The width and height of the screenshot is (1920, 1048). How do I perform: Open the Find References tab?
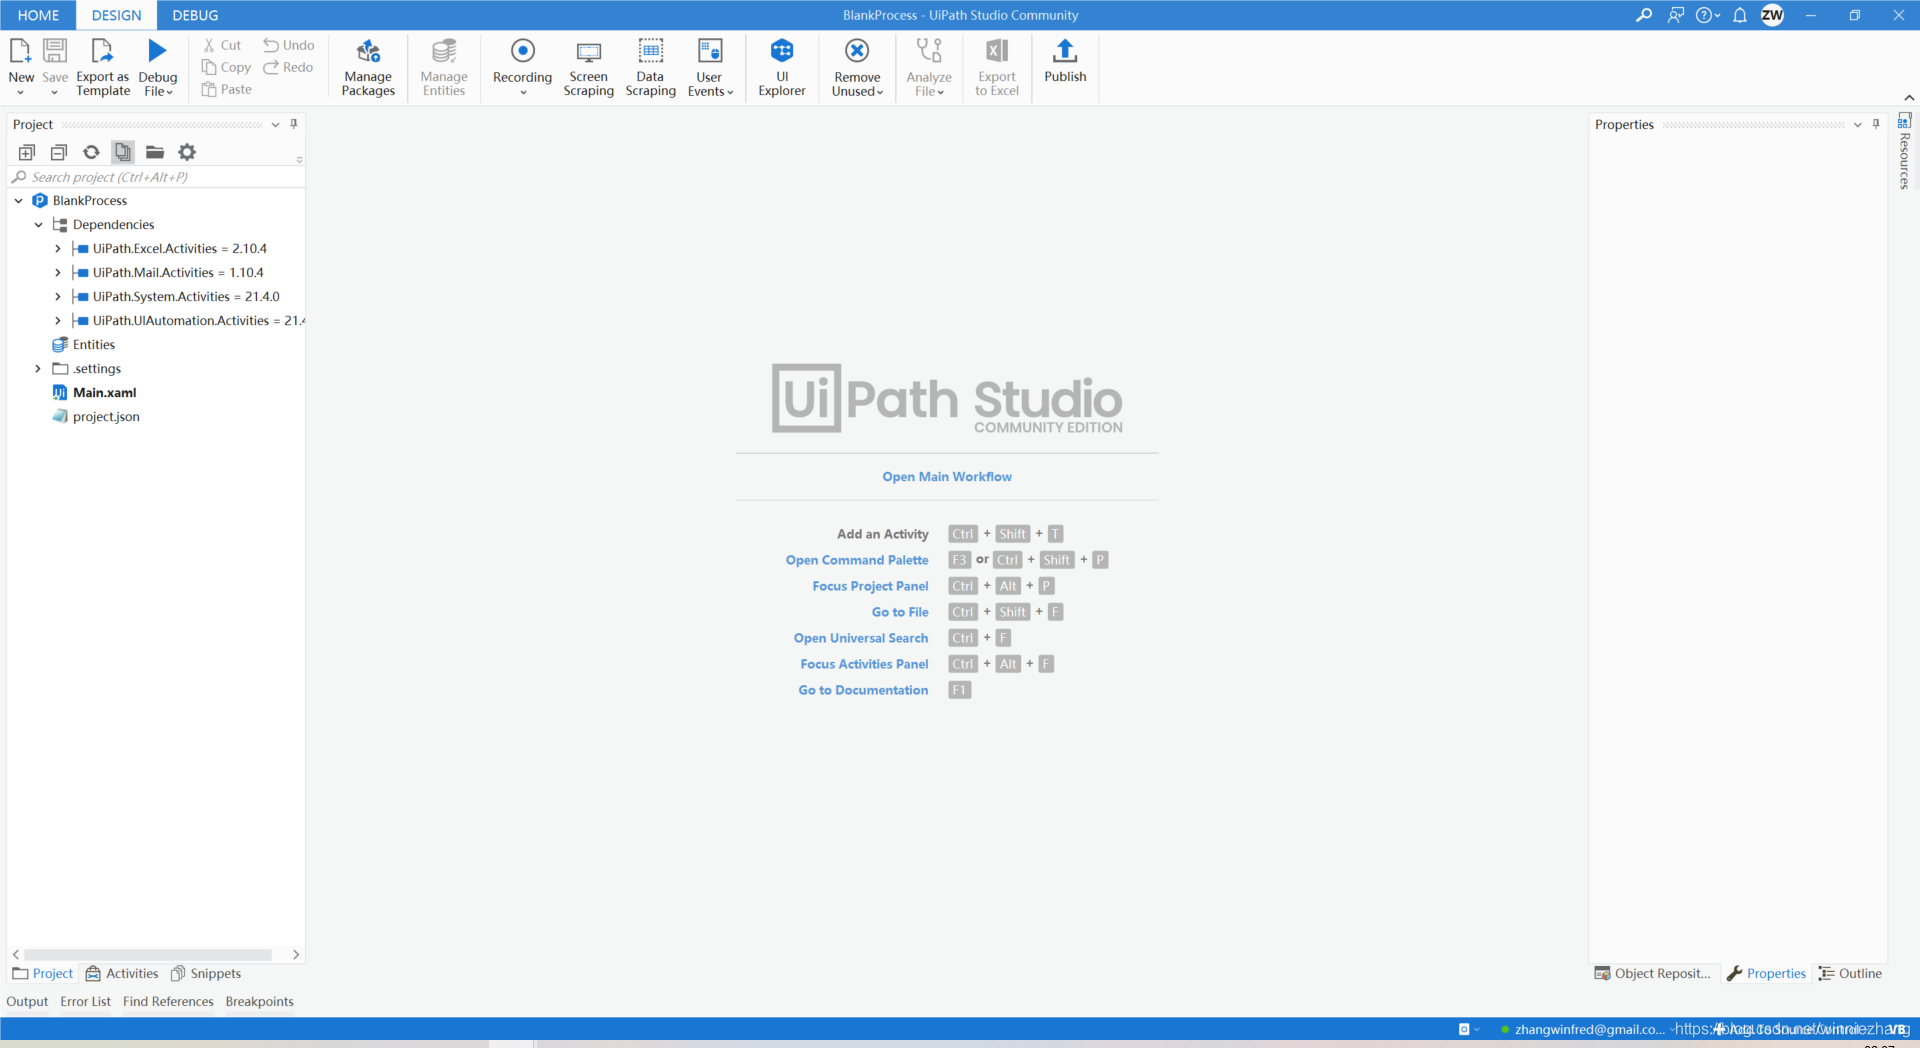point(168,1002)
